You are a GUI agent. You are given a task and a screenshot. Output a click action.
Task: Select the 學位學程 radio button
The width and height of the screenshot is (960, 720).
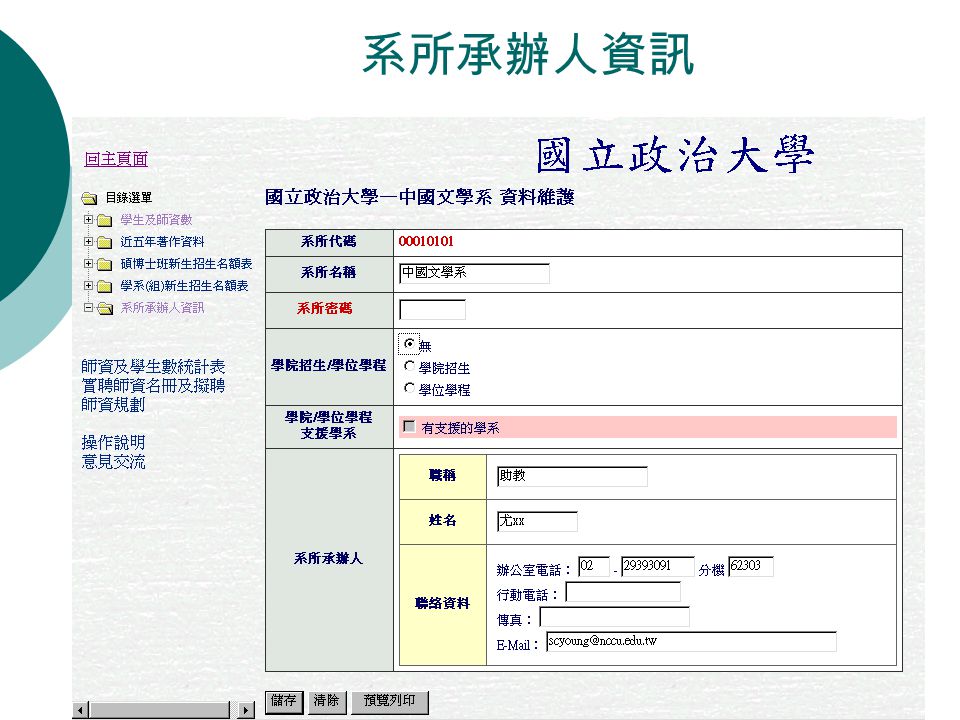point(409,388)
